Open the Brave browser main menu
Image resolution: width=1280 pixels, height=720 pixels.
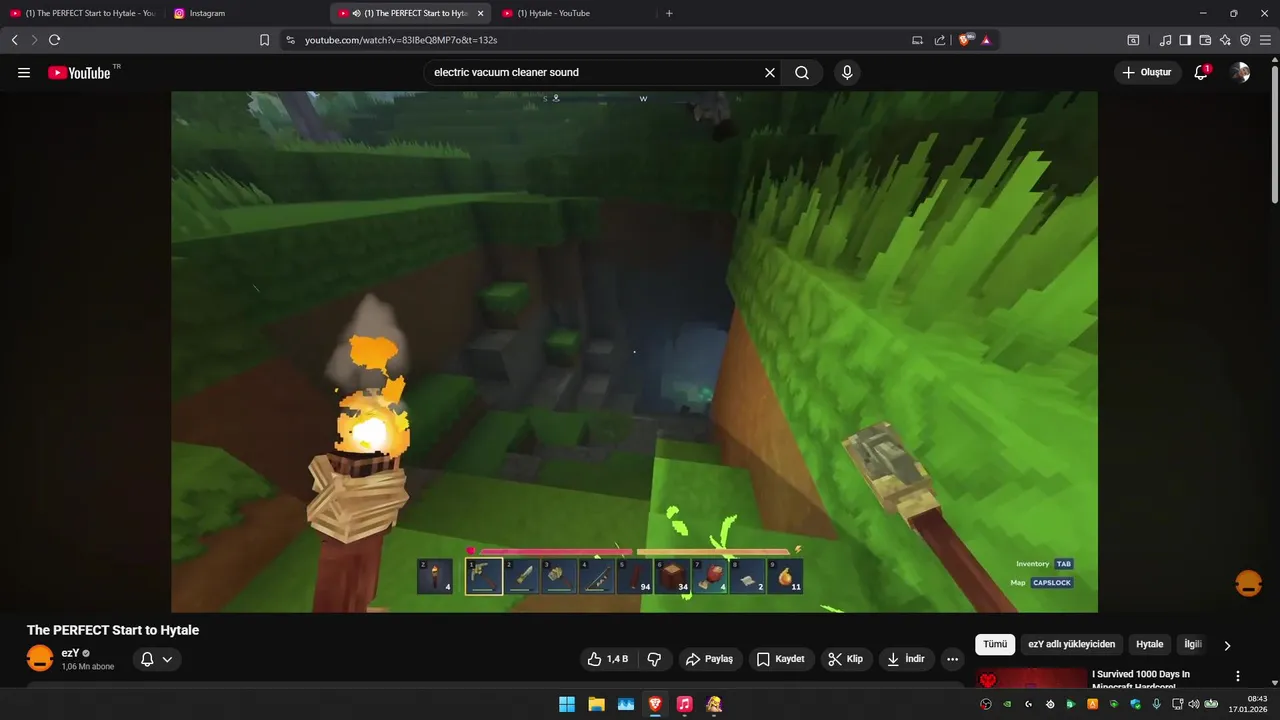pos(1265,40)
